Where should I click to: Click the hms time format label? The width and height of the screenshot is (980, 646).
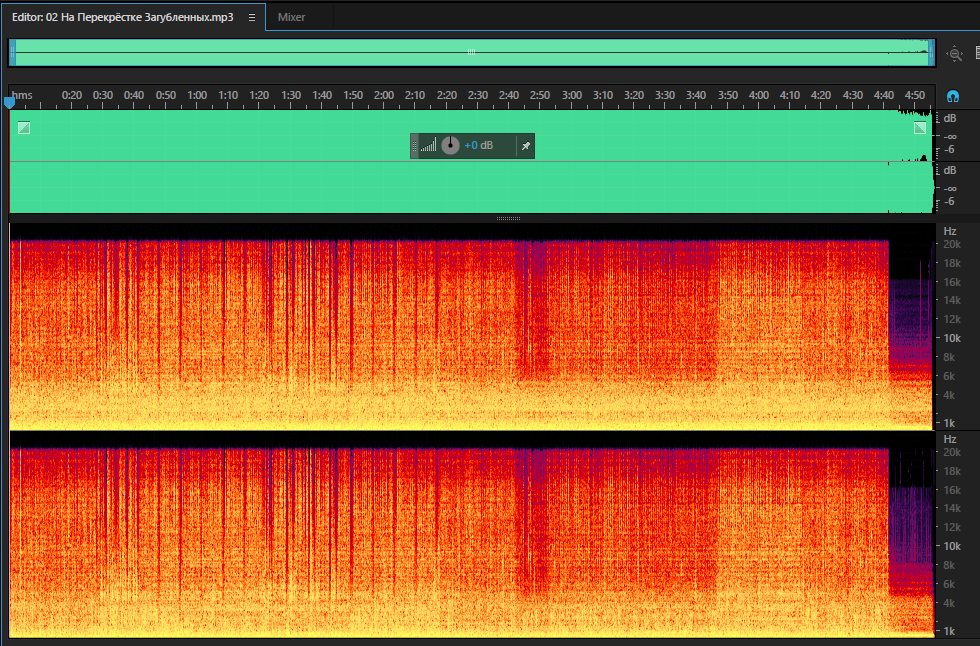coord(22,95)
